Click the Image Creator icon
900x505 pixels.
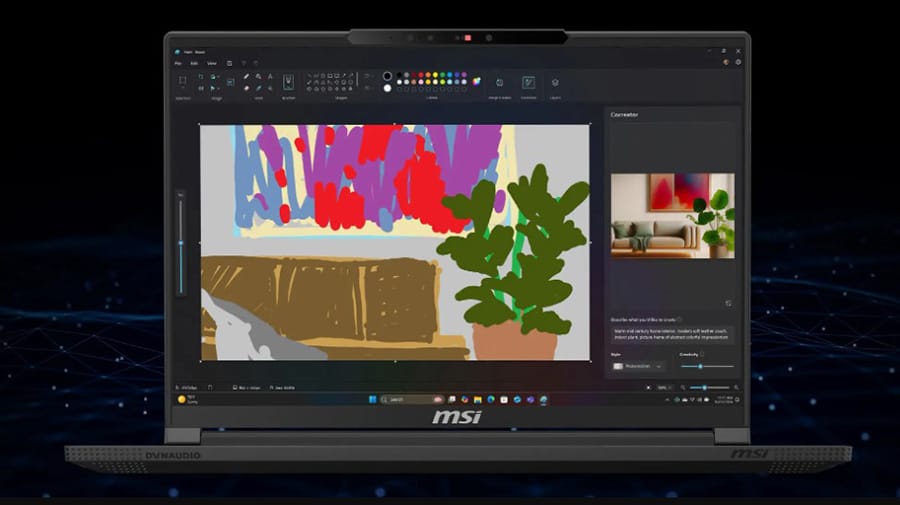coord(499,83)
